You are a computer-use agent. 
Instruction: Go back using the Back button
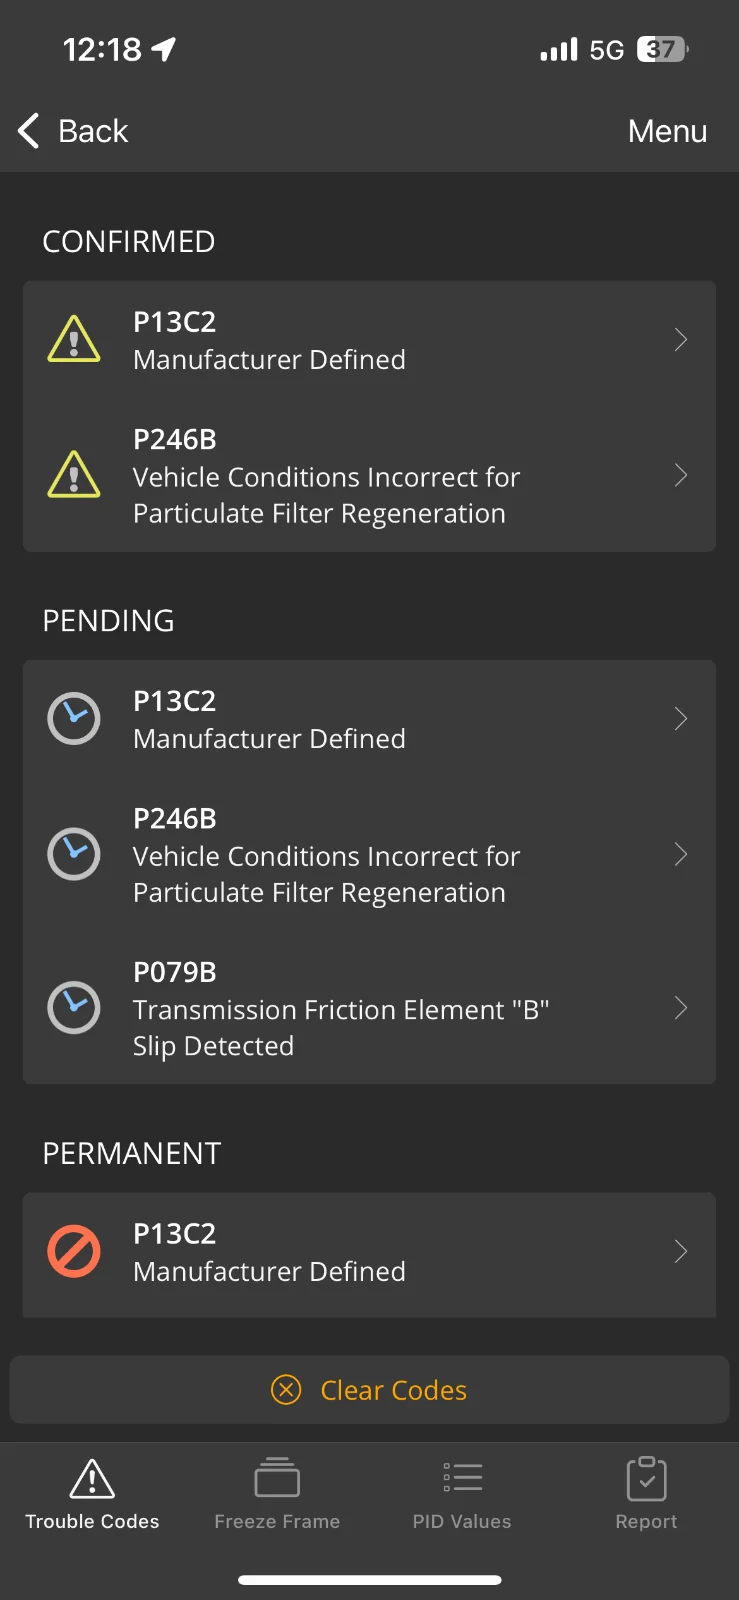coord(74,131)
